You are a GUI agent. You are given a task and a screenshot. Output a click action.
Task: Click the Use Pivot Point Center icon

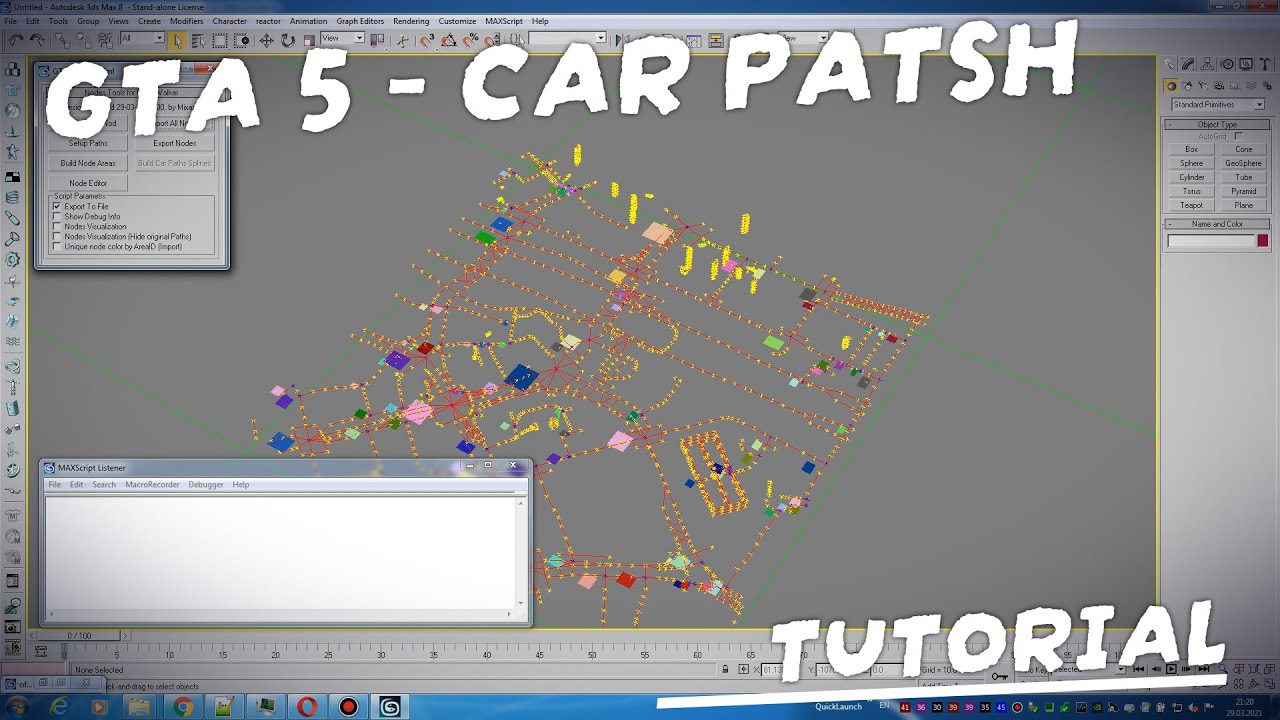coord(377,40)
